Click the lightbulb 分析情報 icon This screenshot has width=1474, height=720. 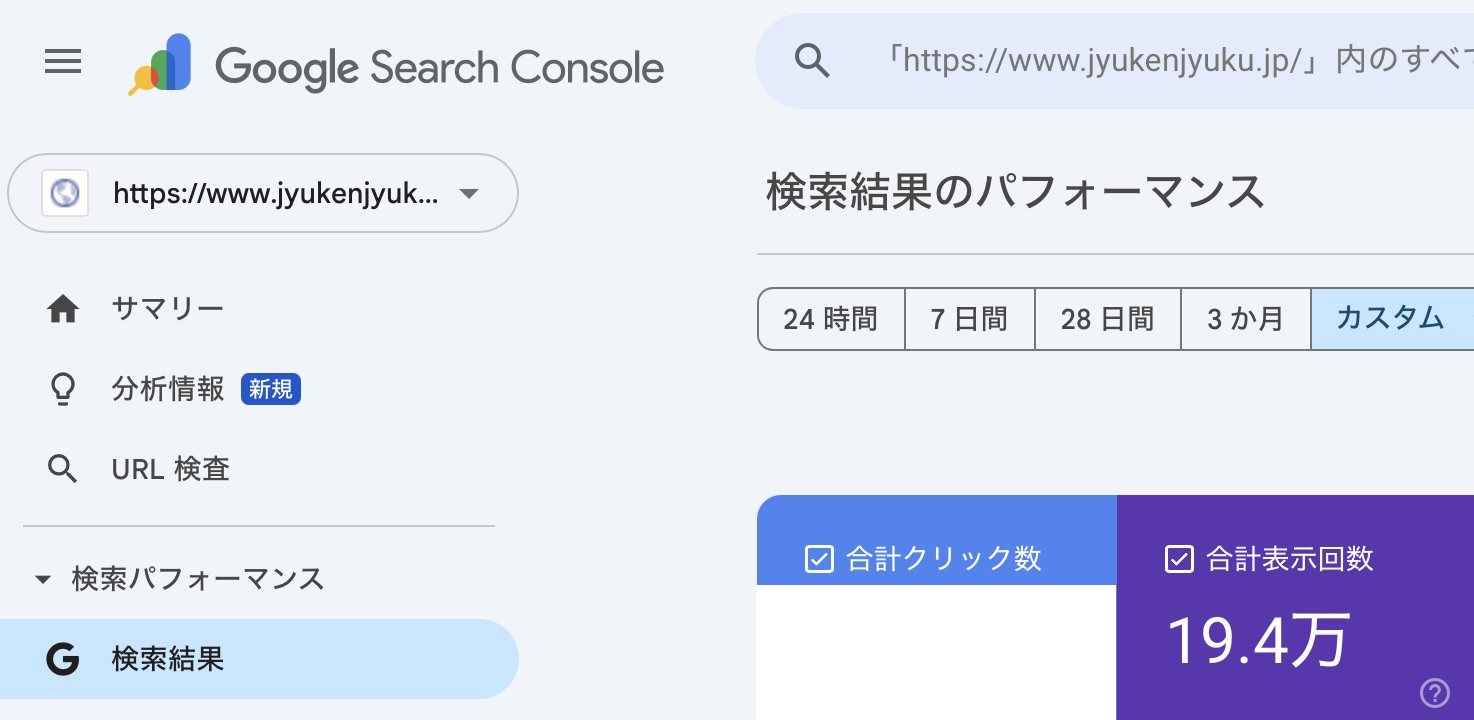click(x=63, y=390)
